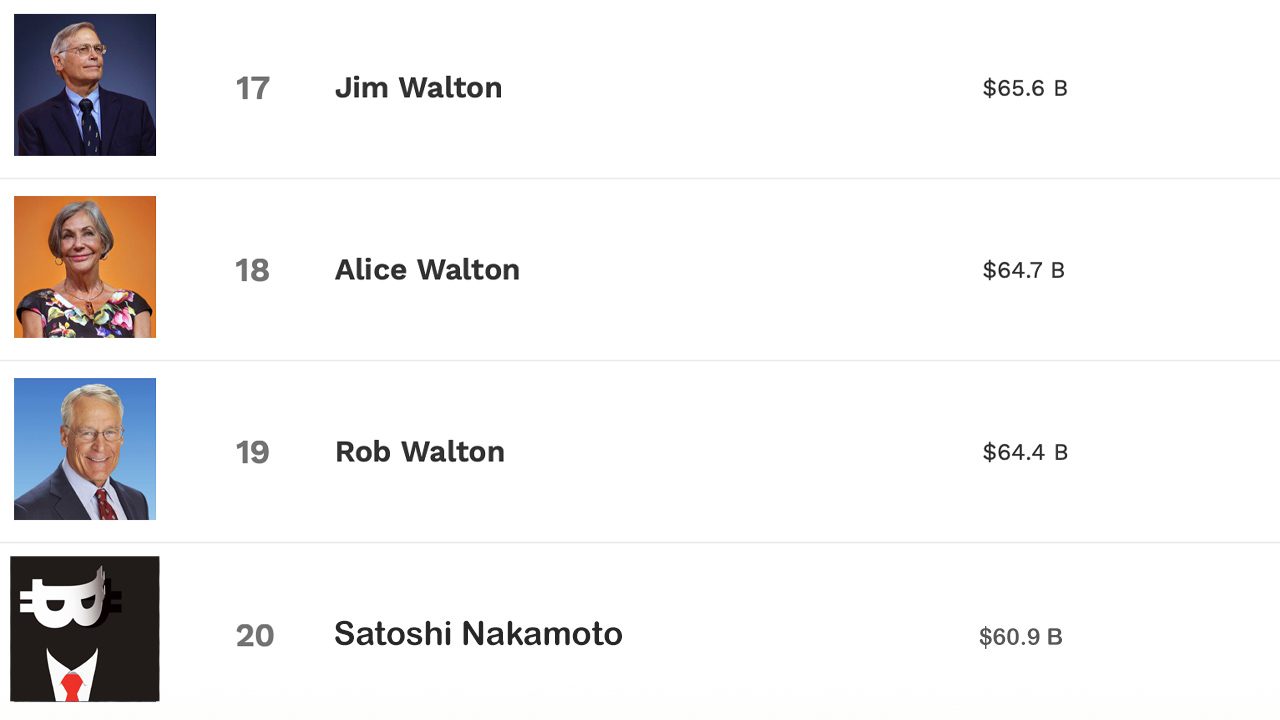Viewport: 1280px width, 720px height.
Task: Click the Alice Walton name
Action: tap(427, 270)
